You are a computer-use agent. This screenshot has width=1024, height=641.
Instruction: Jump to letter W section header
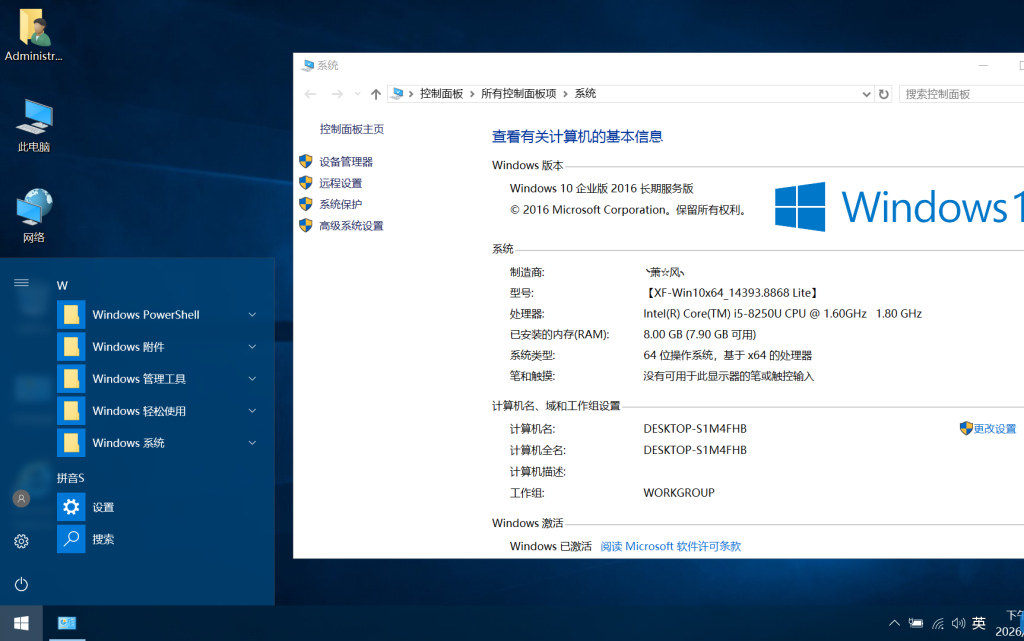(62, 285)
